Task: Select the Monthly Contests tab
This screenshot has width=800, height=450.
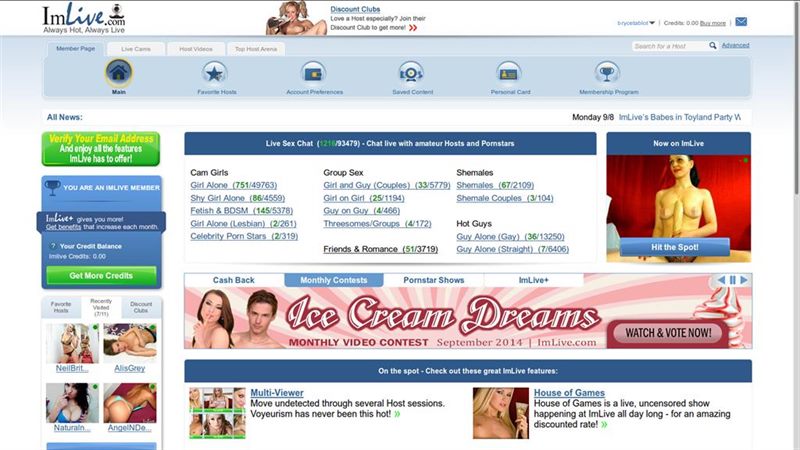Action: click(334, 280)
